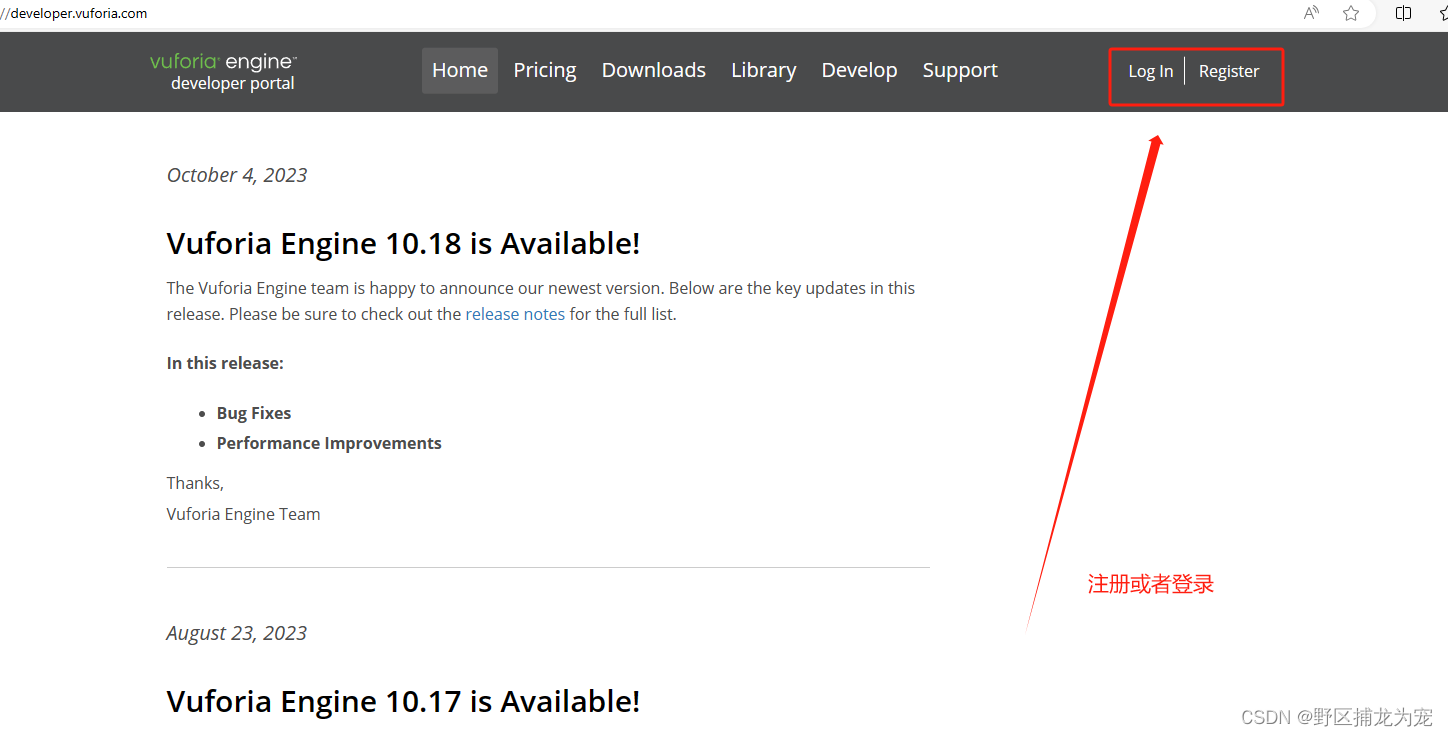This screenshot has width=1448, height=736.
Task: Click the Bug Fixes bullet item
Action: [254, 413]
